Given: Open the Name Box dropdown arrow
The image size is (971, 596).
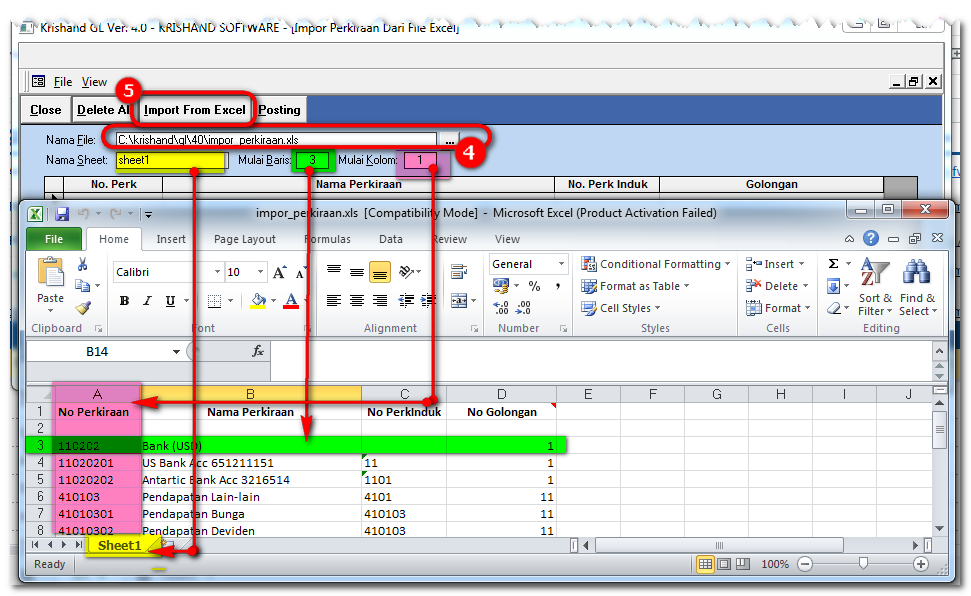Looking at the screenshot, I should click(176, 352).
